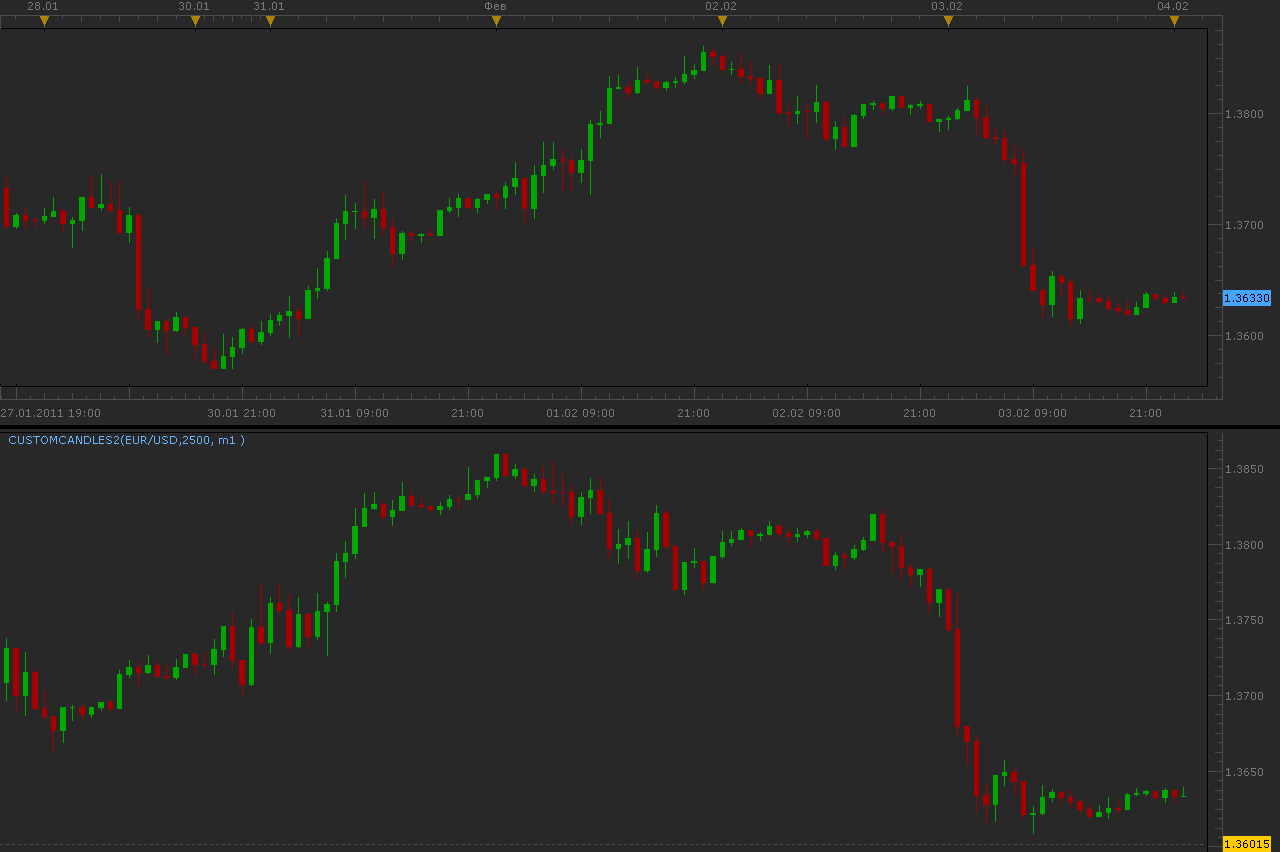
Task: Click 1.3700 on the upper chart price scale
Action: pos(1245,225)
